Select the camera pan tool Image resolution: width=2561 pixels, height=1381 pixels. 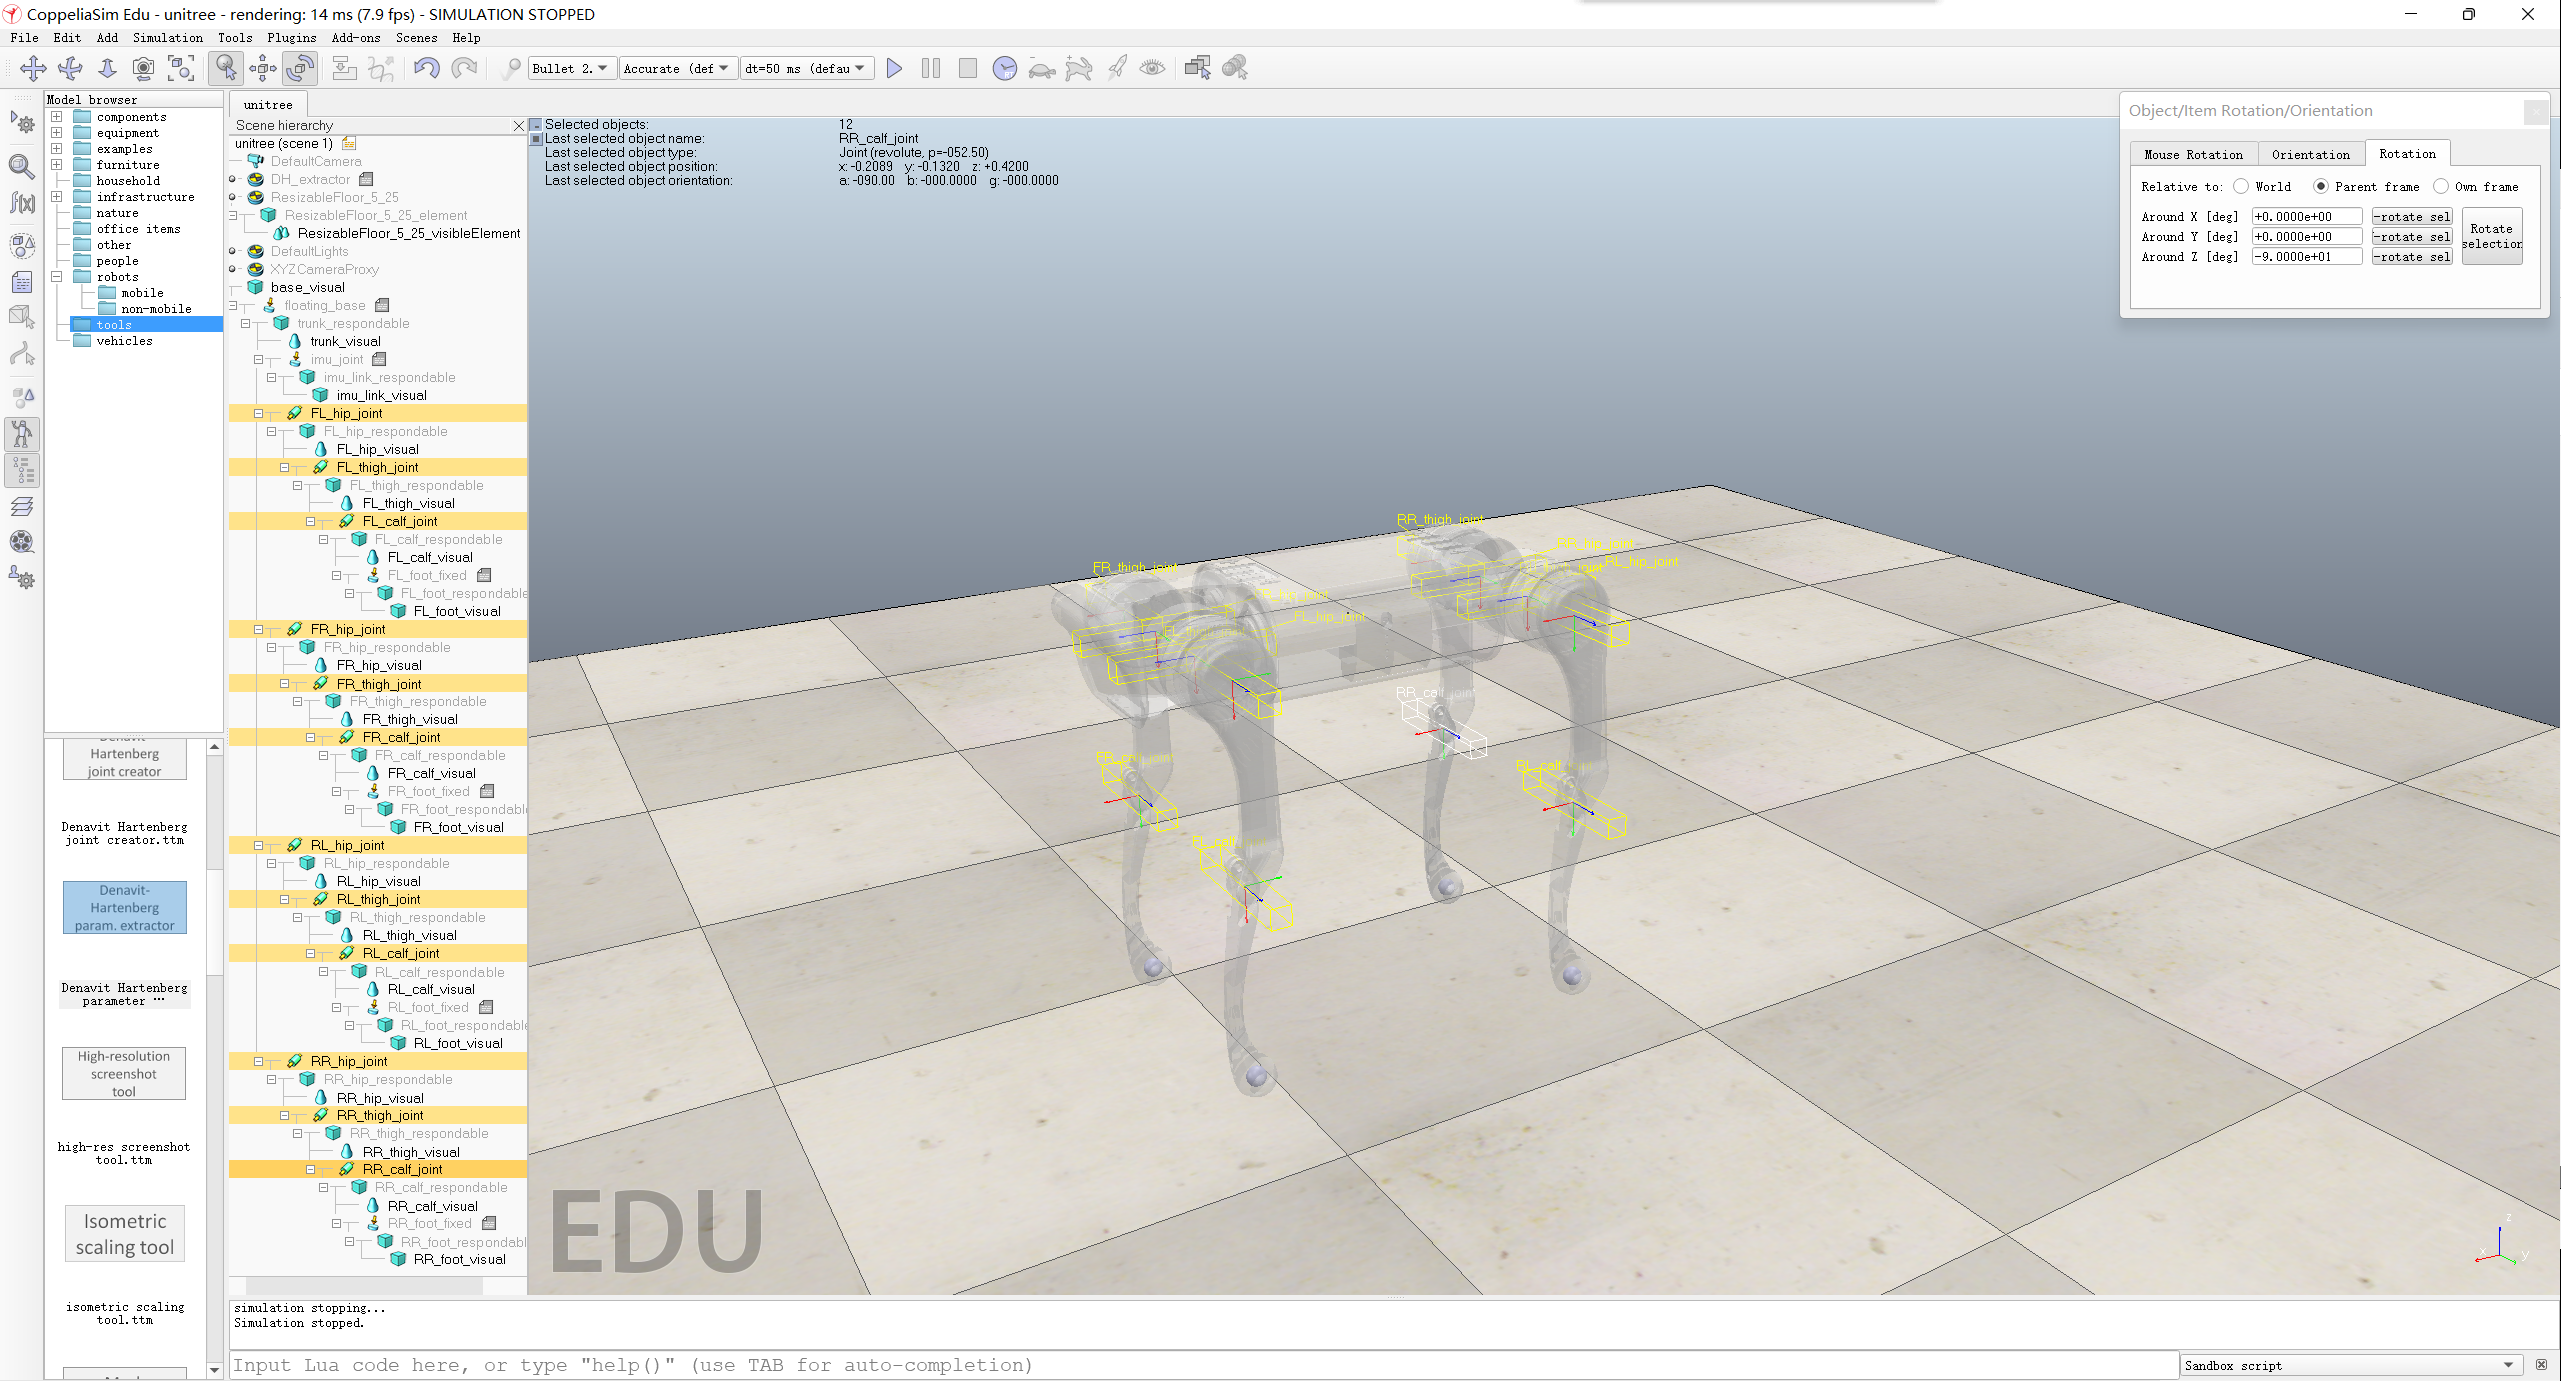pyautogui.click(x=33, y=68)
